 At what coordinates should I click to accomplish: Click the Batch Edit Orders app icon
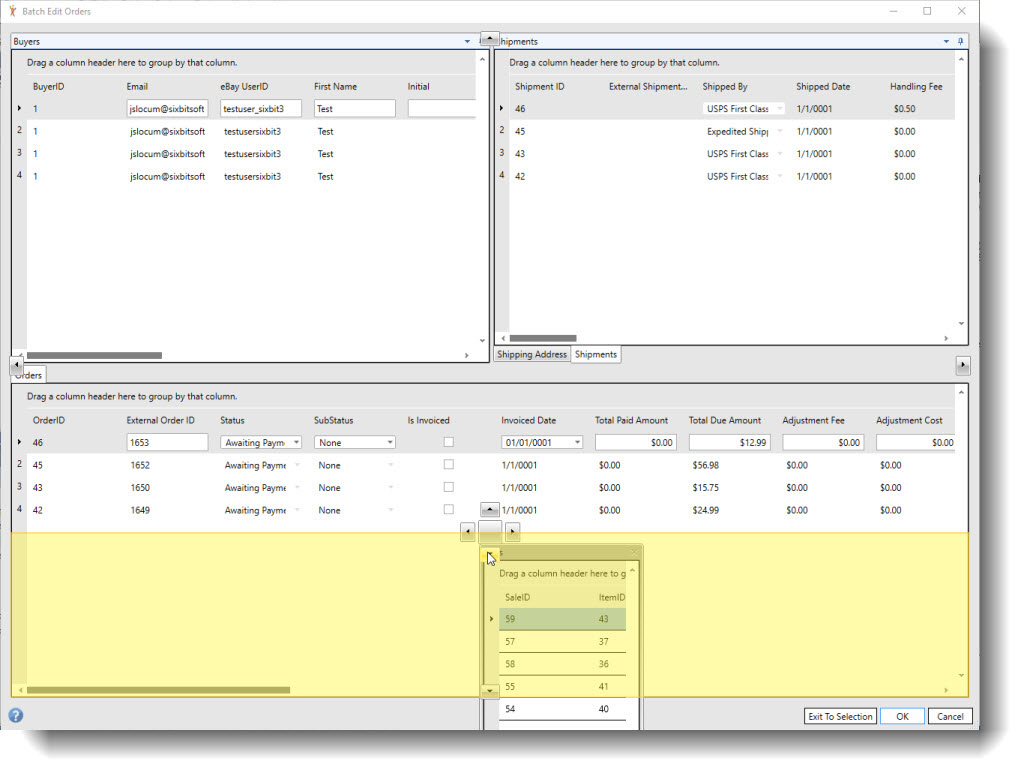[12, 11]
